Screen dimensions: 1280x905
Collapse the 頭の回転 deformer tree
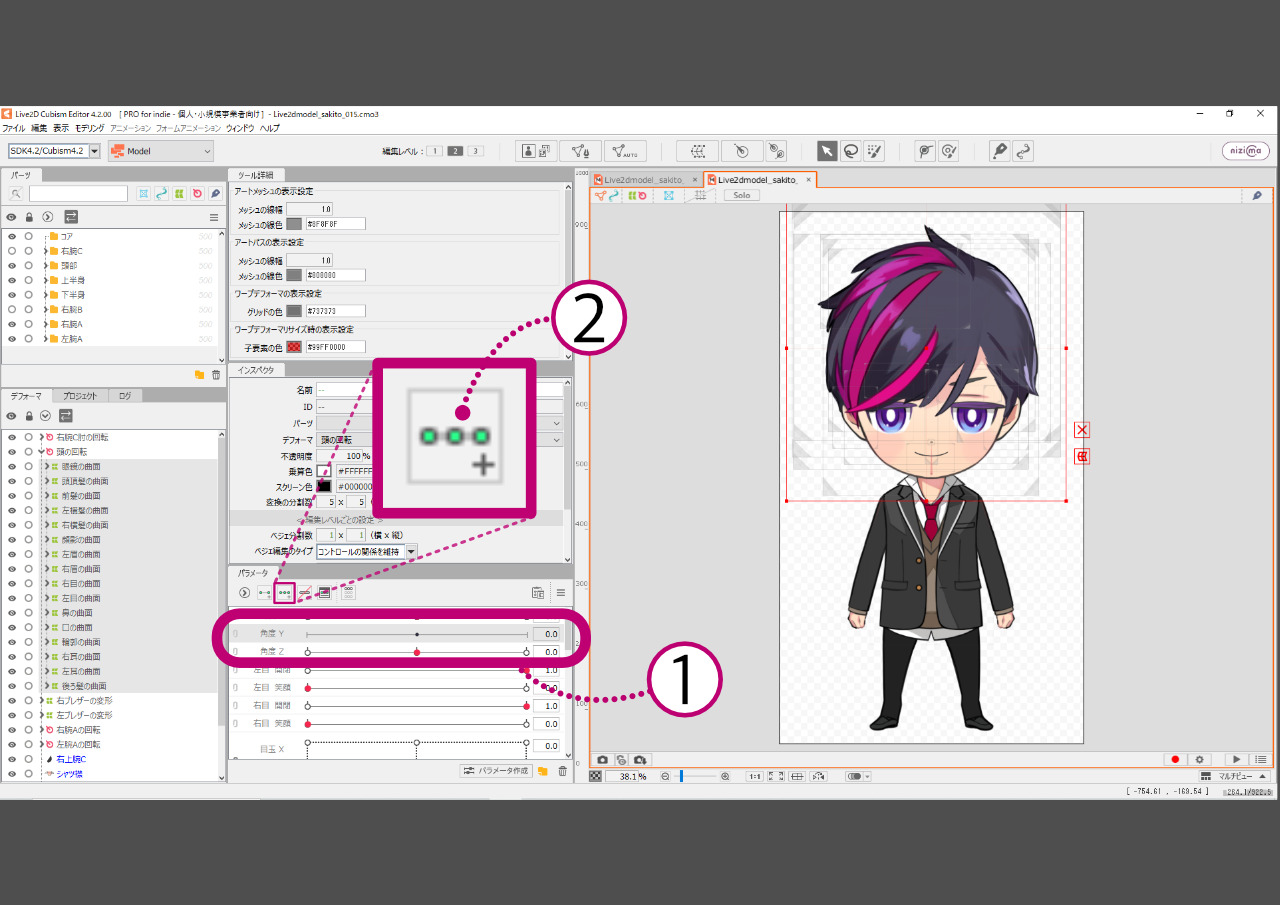(41, 452)
